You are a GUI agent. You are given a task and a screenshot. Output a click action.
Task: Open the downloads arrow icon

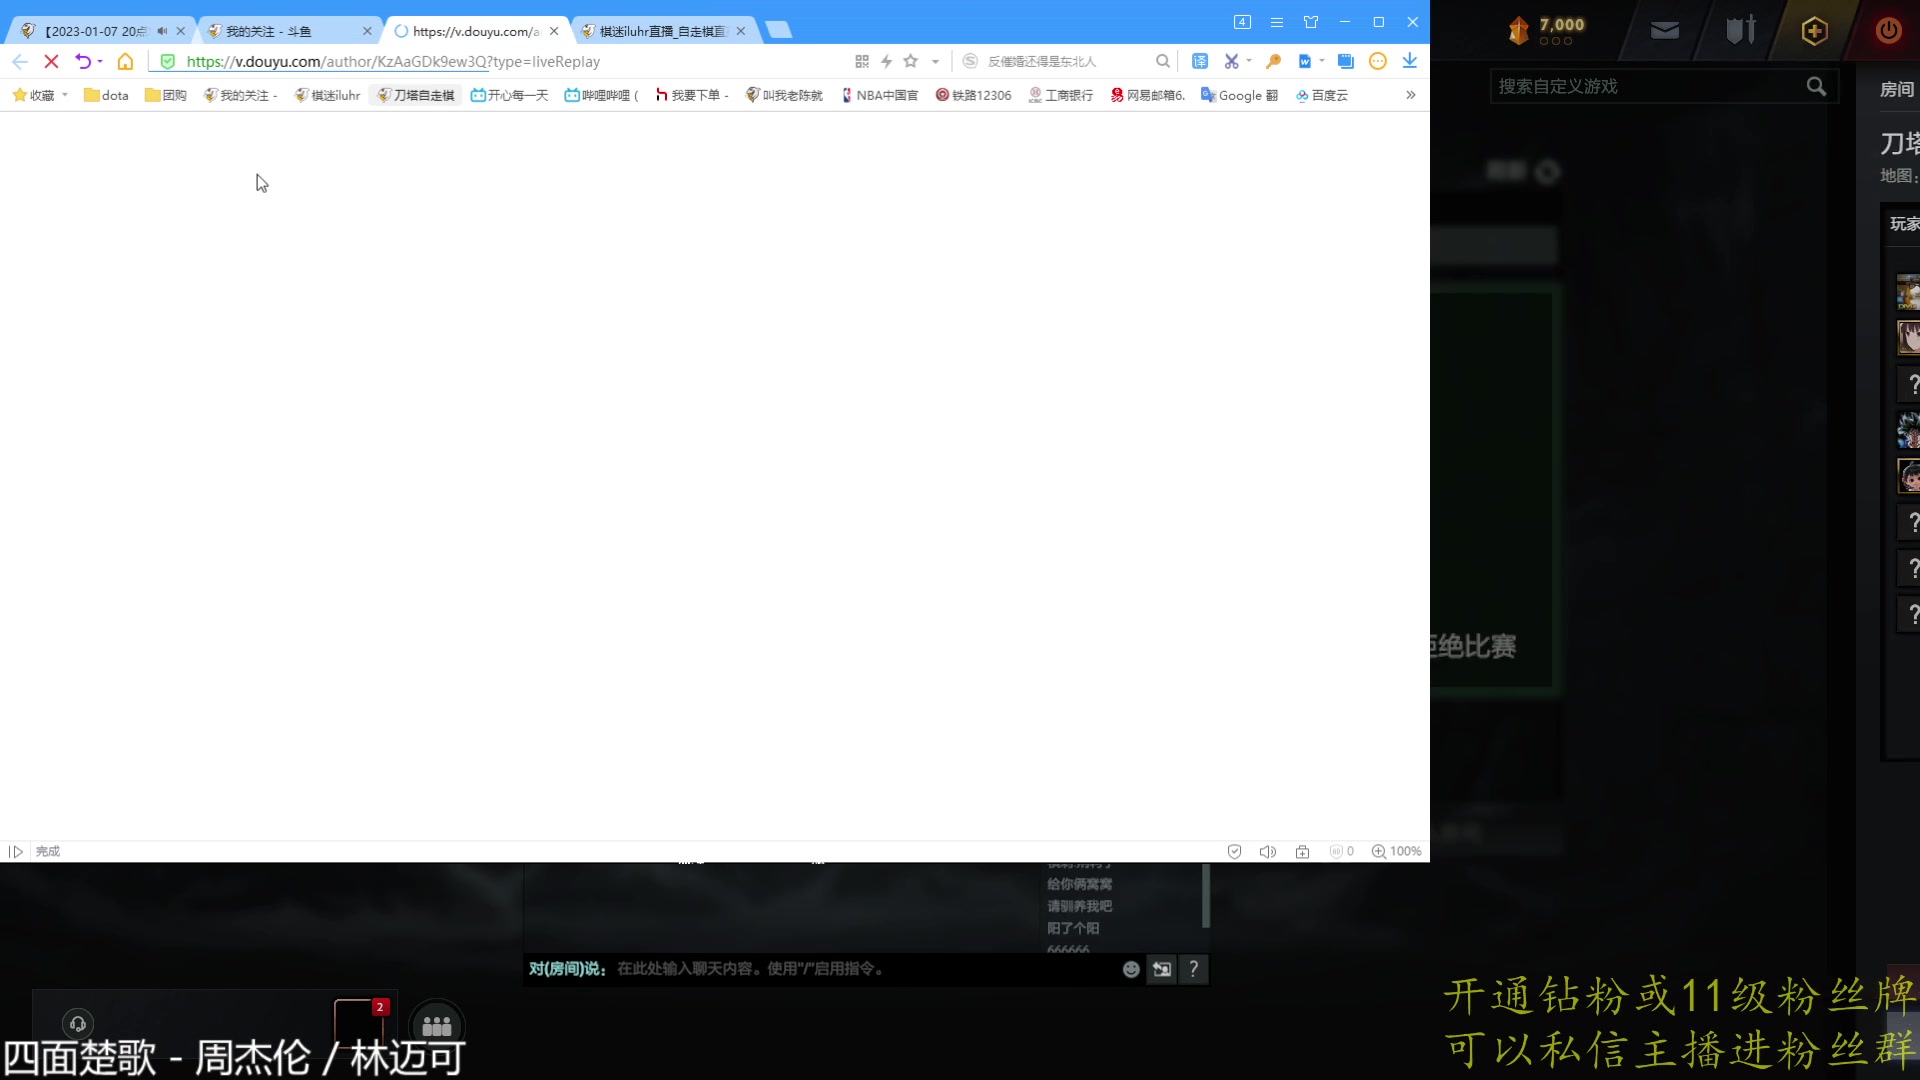(x=1409, y=62)
